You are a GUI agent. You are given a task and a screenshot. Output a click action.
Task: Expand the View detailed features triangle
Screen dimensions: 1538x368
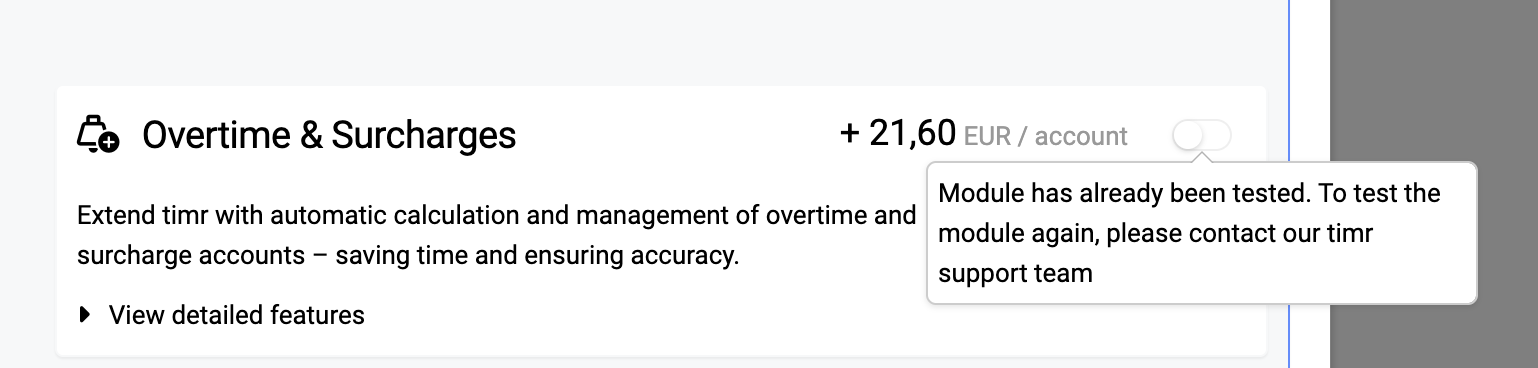[x=84, y=316]
